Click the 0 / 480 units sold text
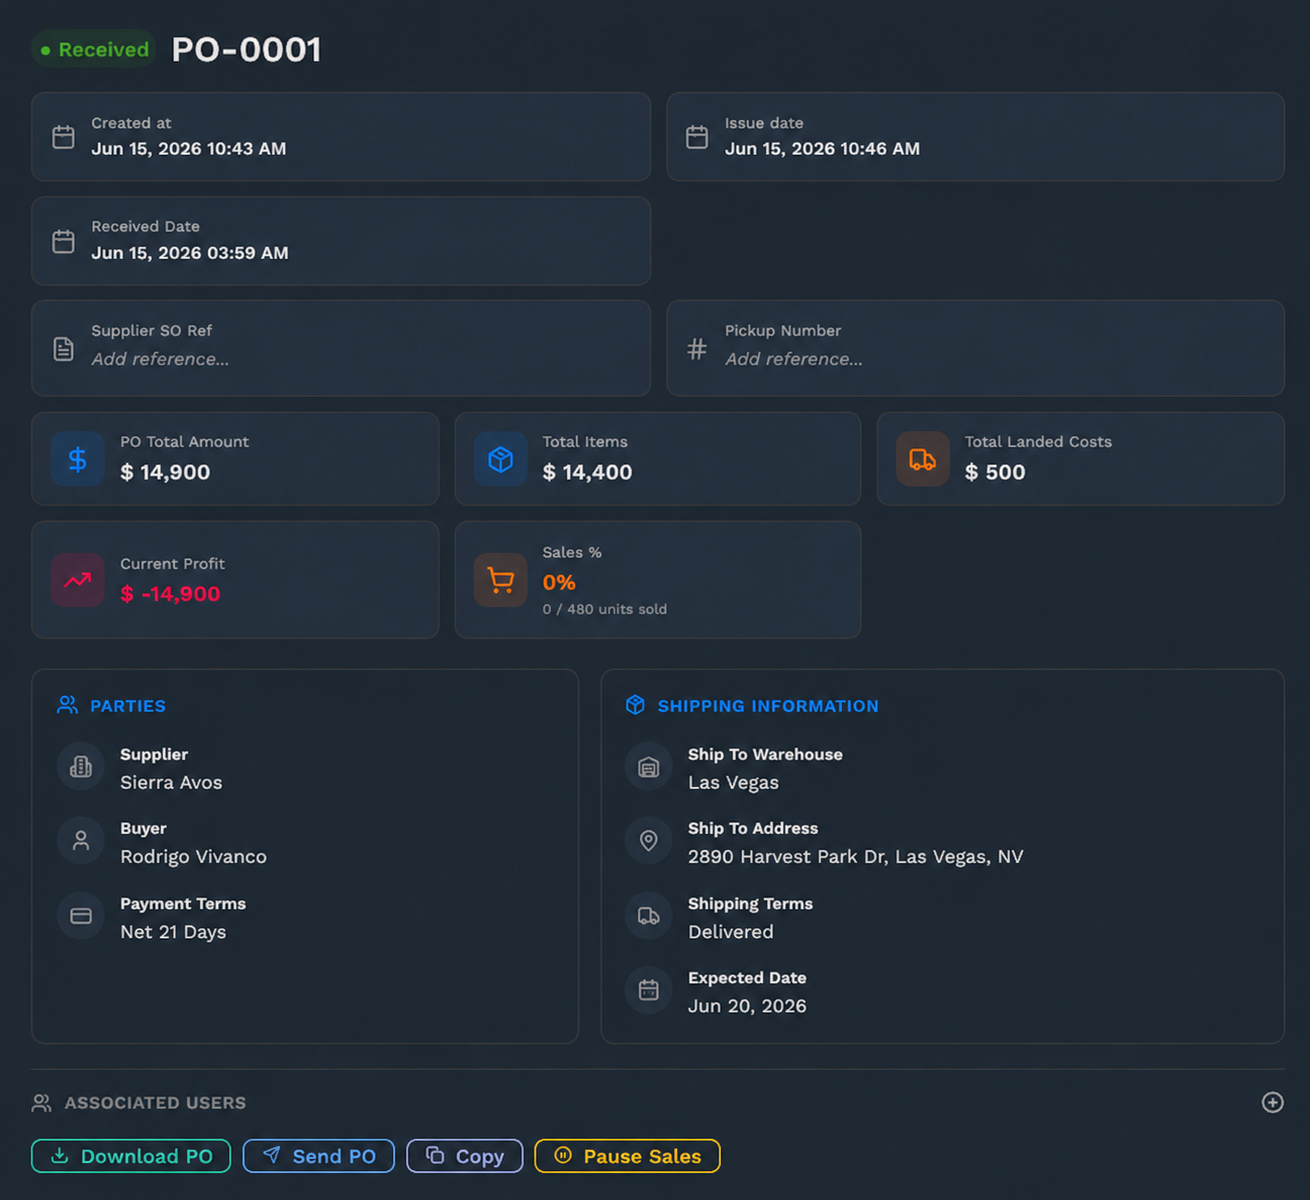This screenshot has width=1310, height=1200. 604,609
